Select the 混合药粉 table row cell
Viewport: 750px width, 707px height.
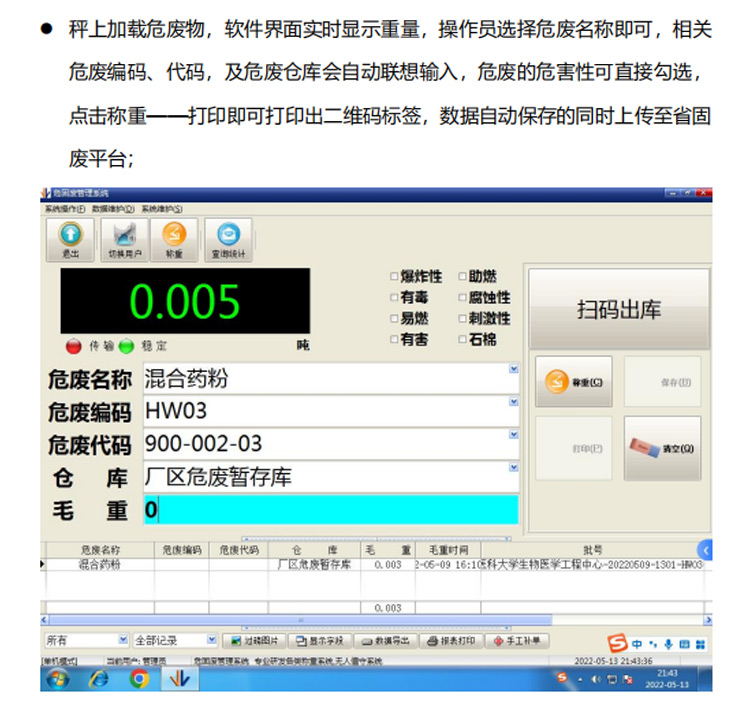point(99,565)
